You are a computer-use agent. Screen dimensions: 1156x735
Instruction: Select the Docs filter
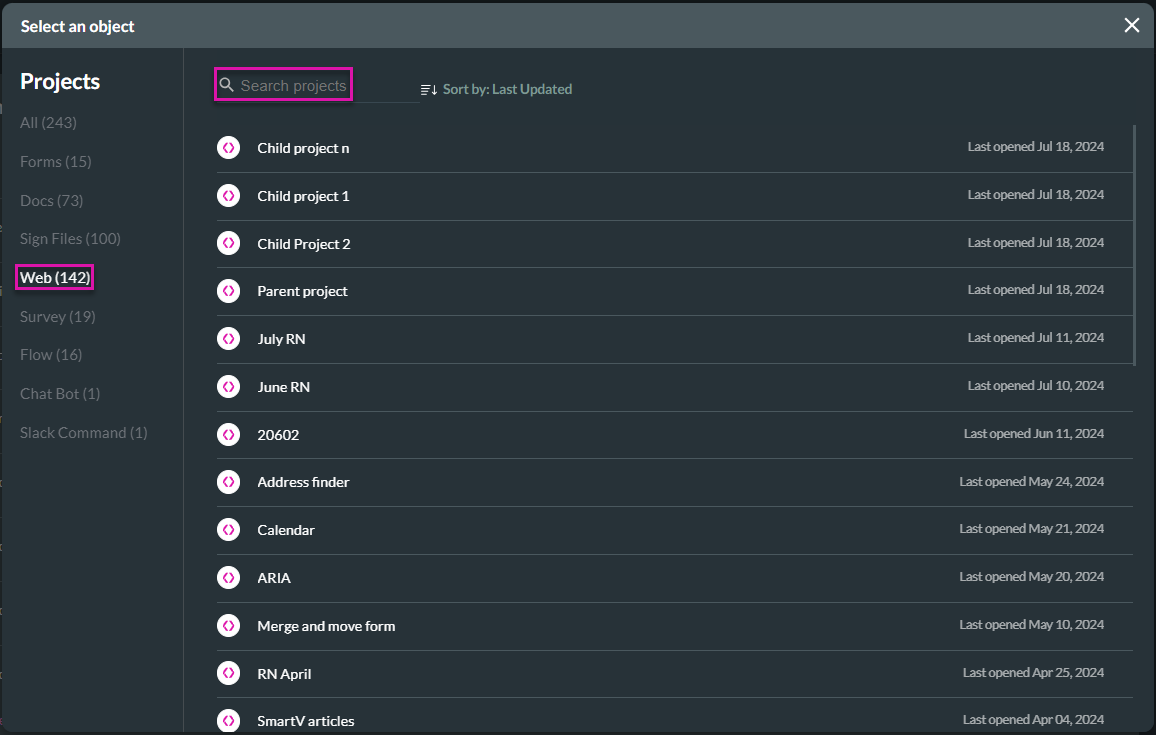tap(51, 200)
